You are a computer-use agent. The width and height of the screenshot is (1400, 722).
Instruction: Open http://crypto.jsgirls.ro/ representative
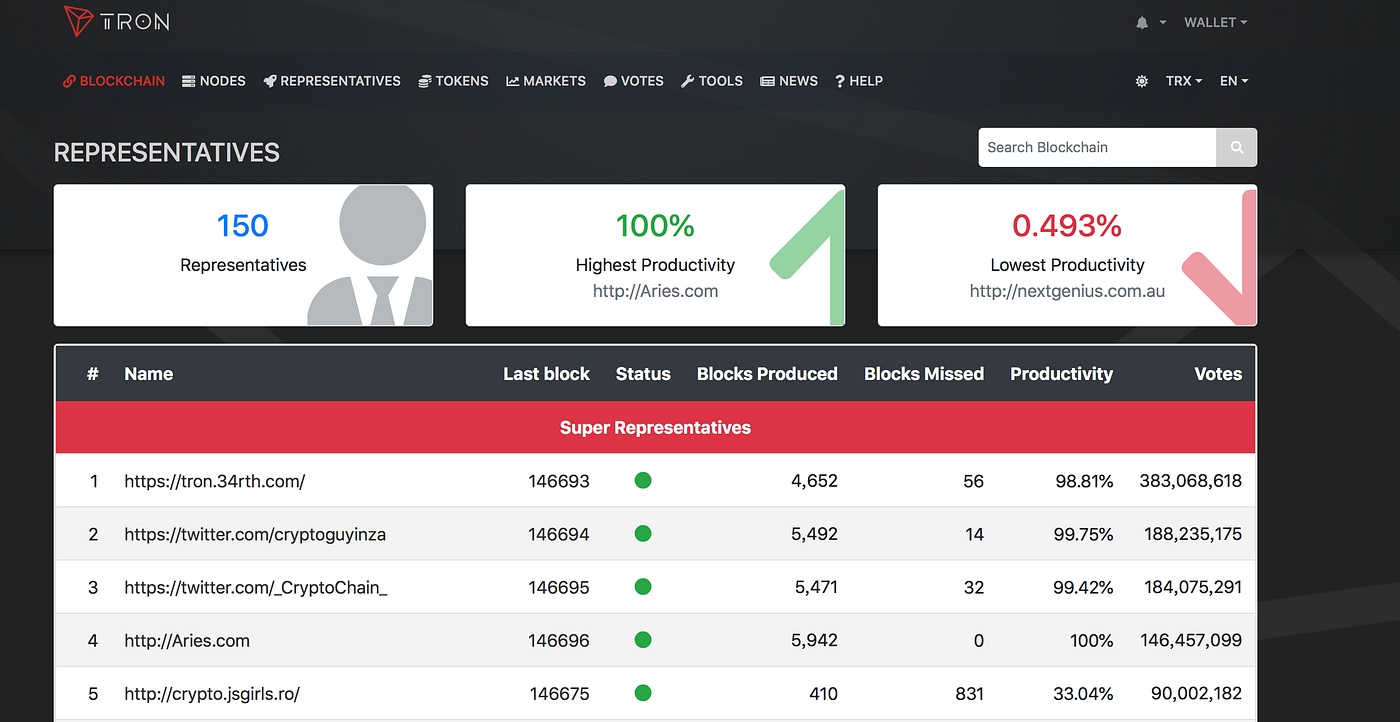point(212,694)
